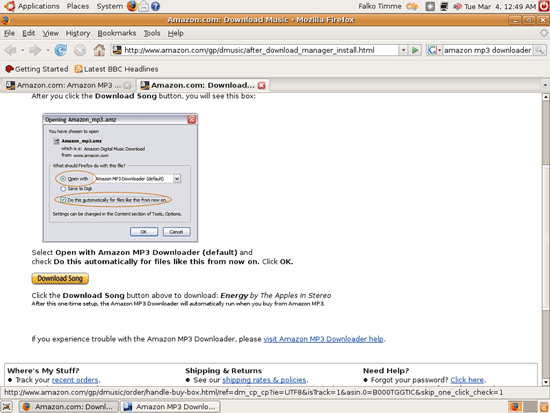Close the Amazon.com: Download tab

point(262,85)
